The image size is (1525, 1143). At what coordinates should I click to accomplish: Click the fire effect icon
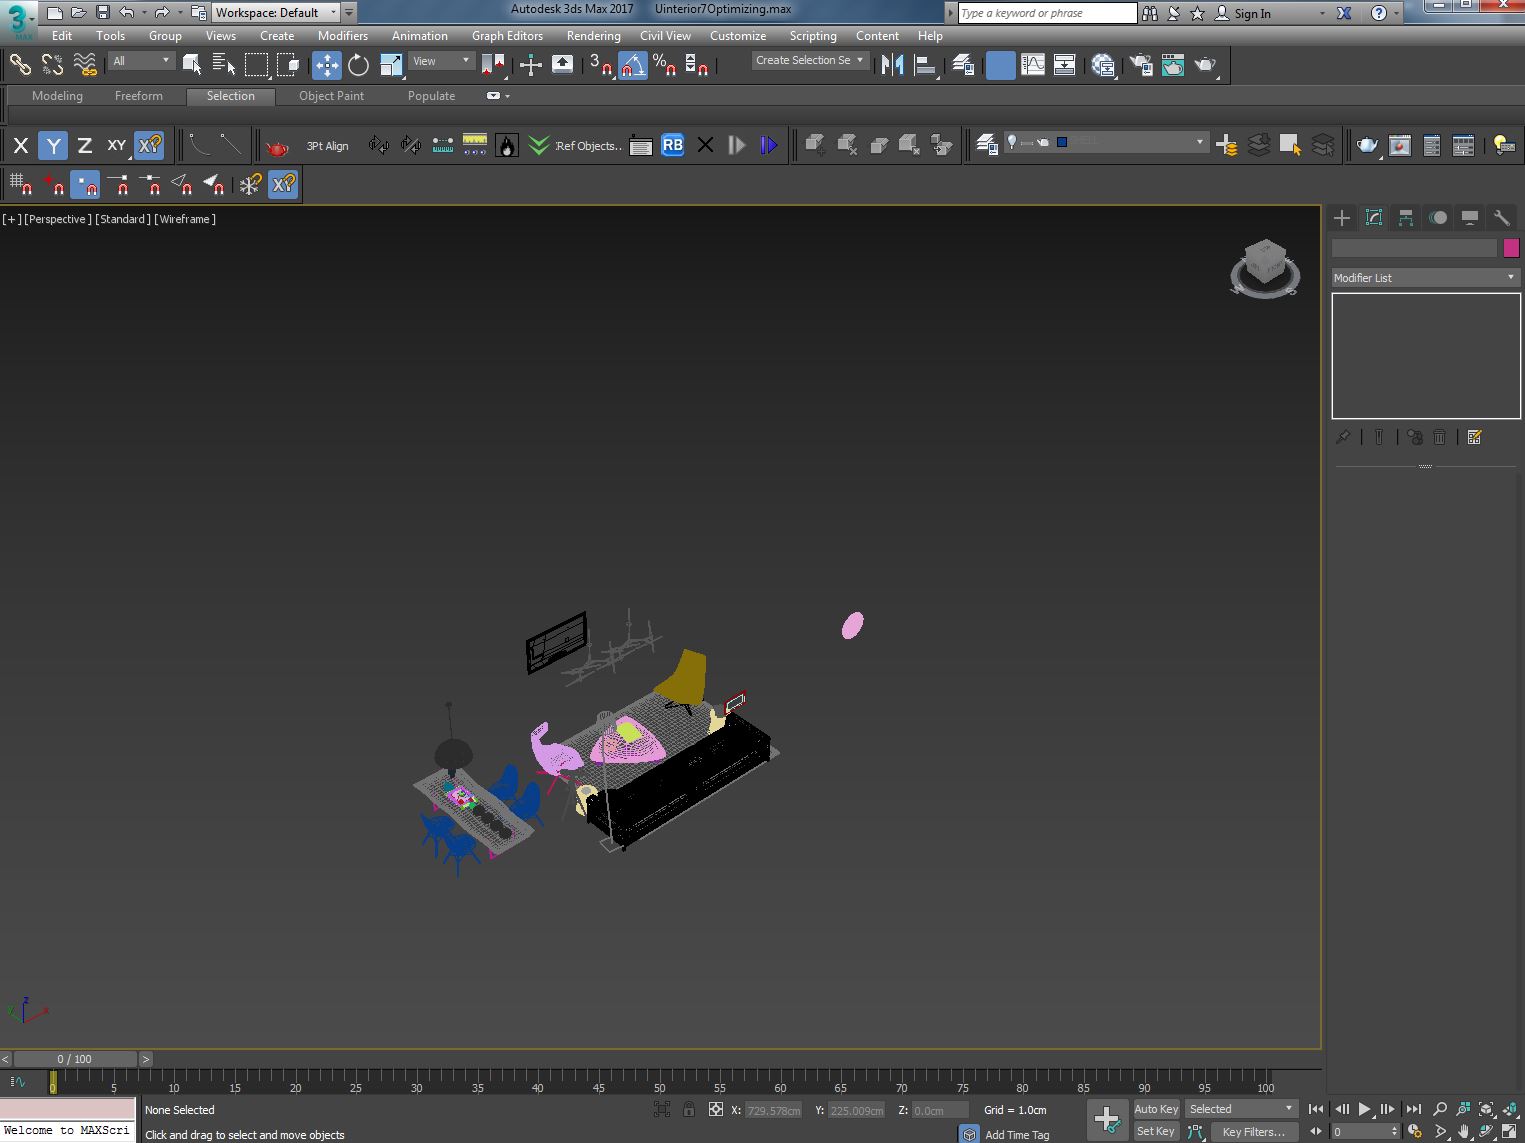click(x=507, y=146)
